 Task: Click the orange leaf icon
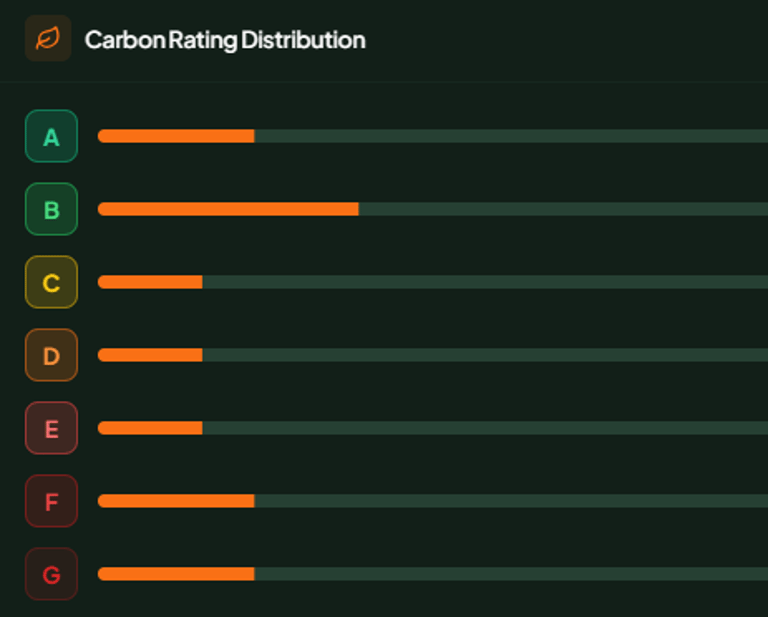(48, 38)
